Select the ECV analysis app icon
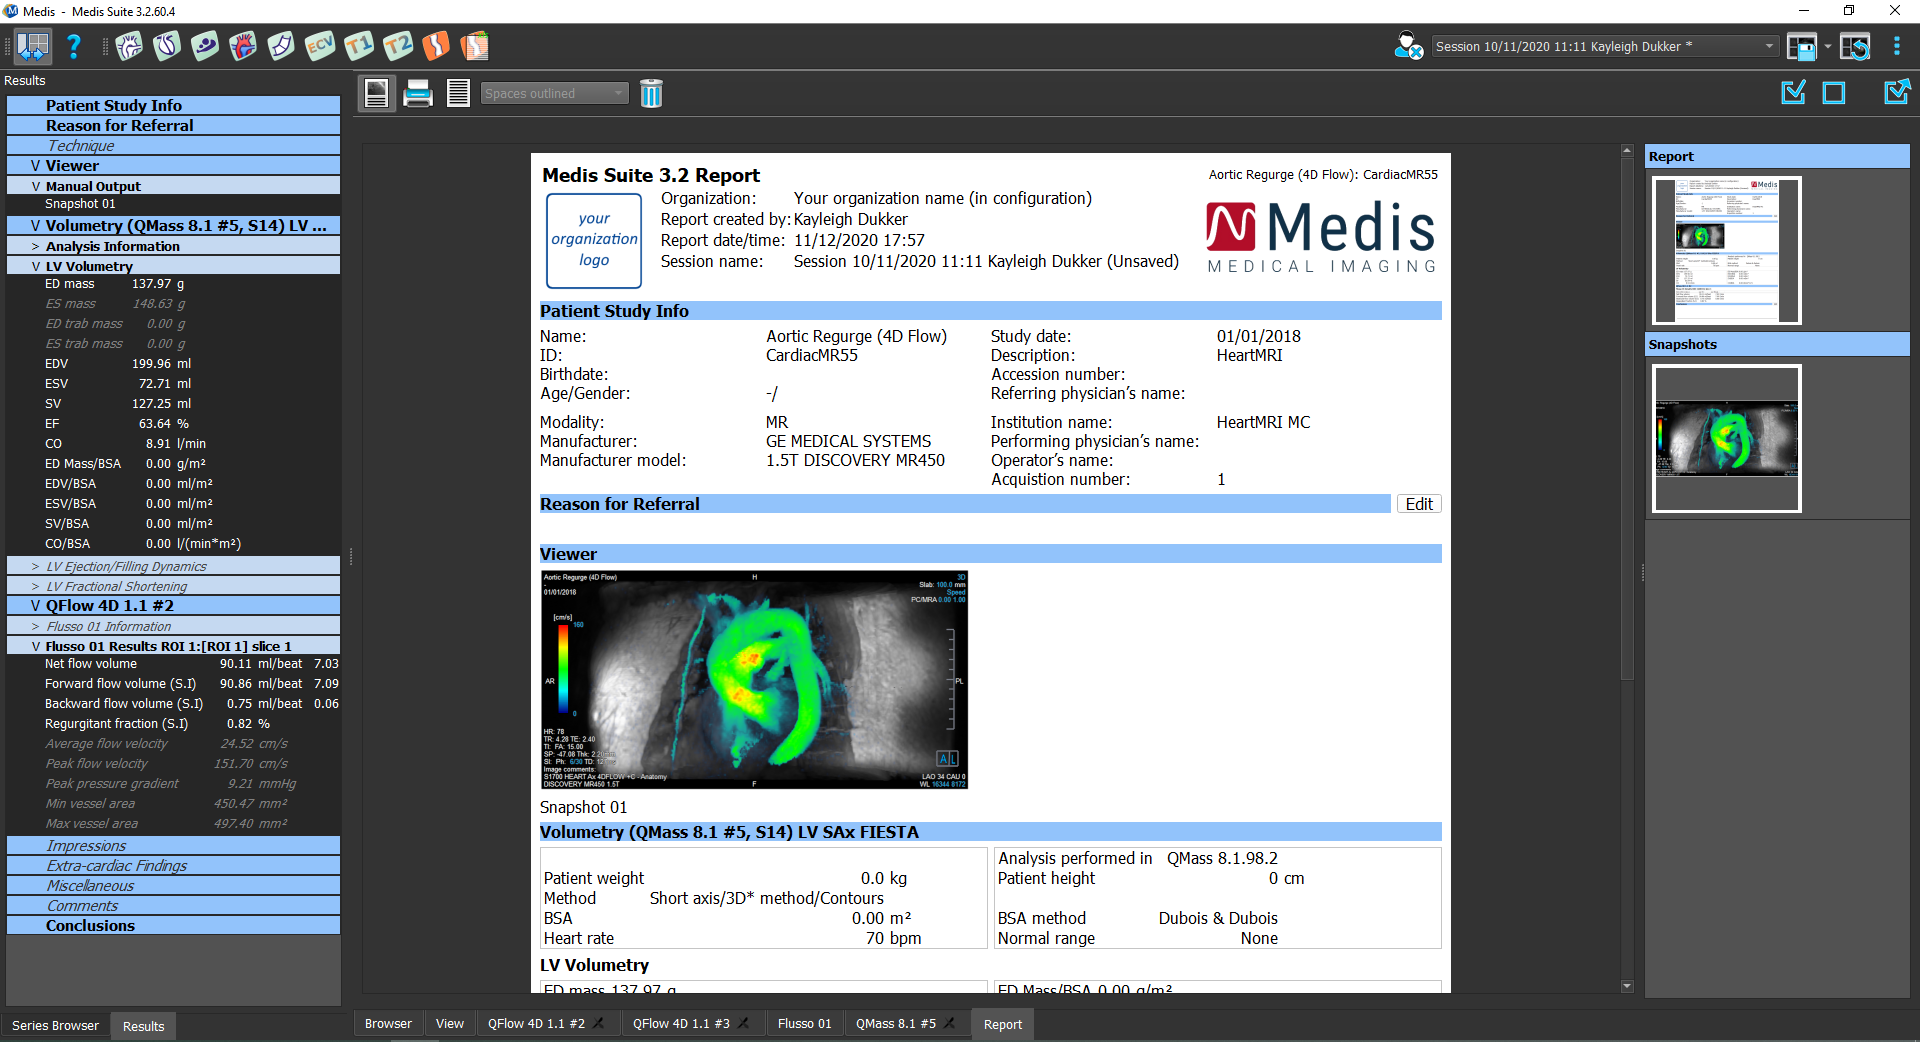 coord(320,46)
